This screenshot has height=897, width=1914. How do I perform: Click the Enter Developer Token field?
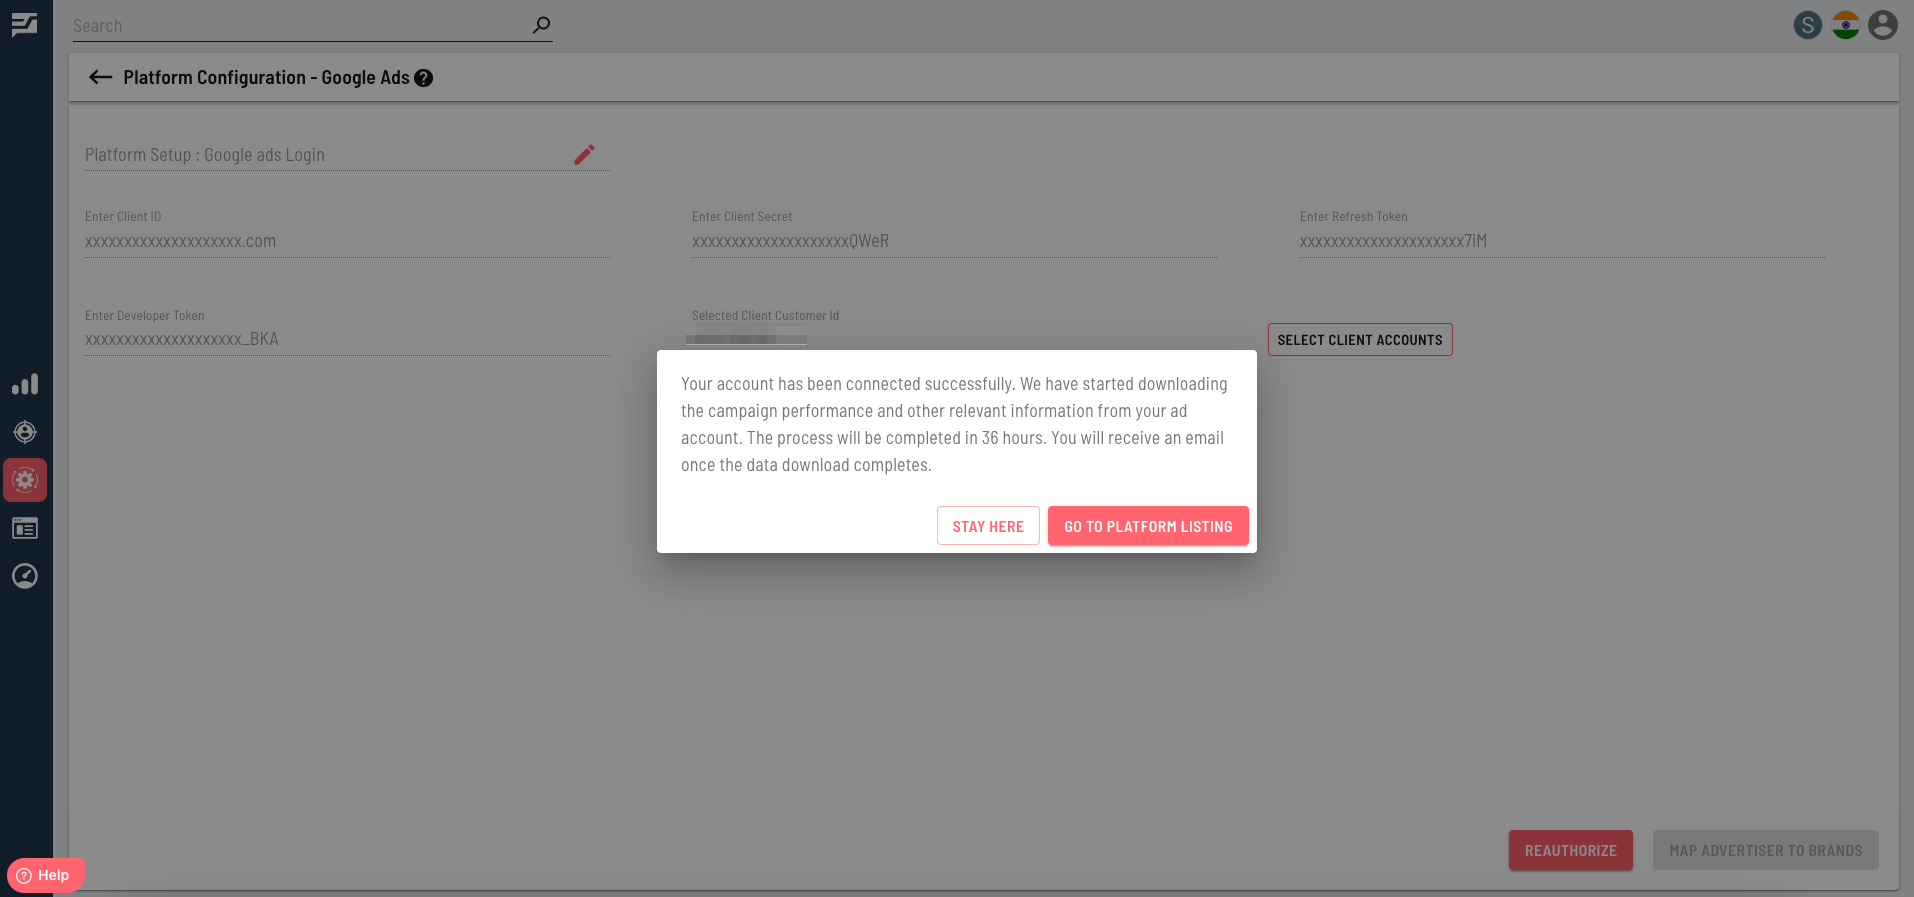347,340
